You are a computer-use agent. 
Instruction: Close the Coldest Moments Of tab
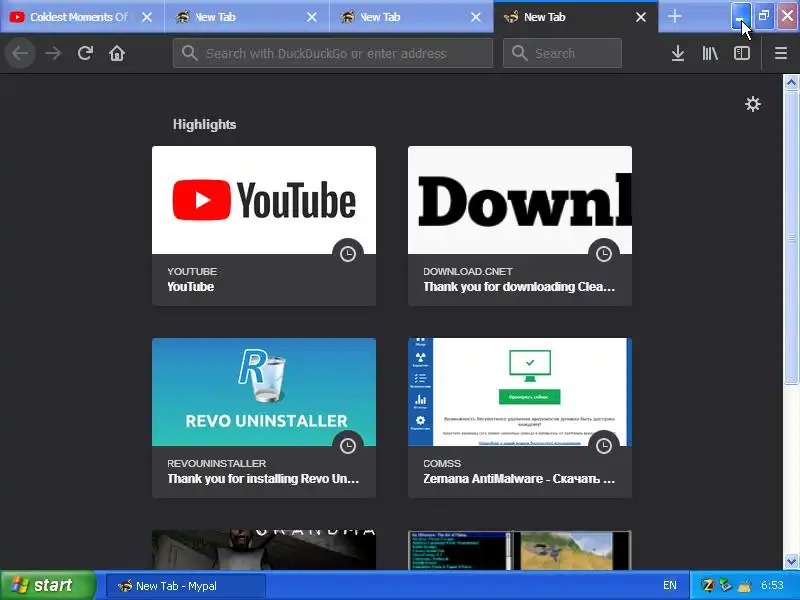click(147, 17)
